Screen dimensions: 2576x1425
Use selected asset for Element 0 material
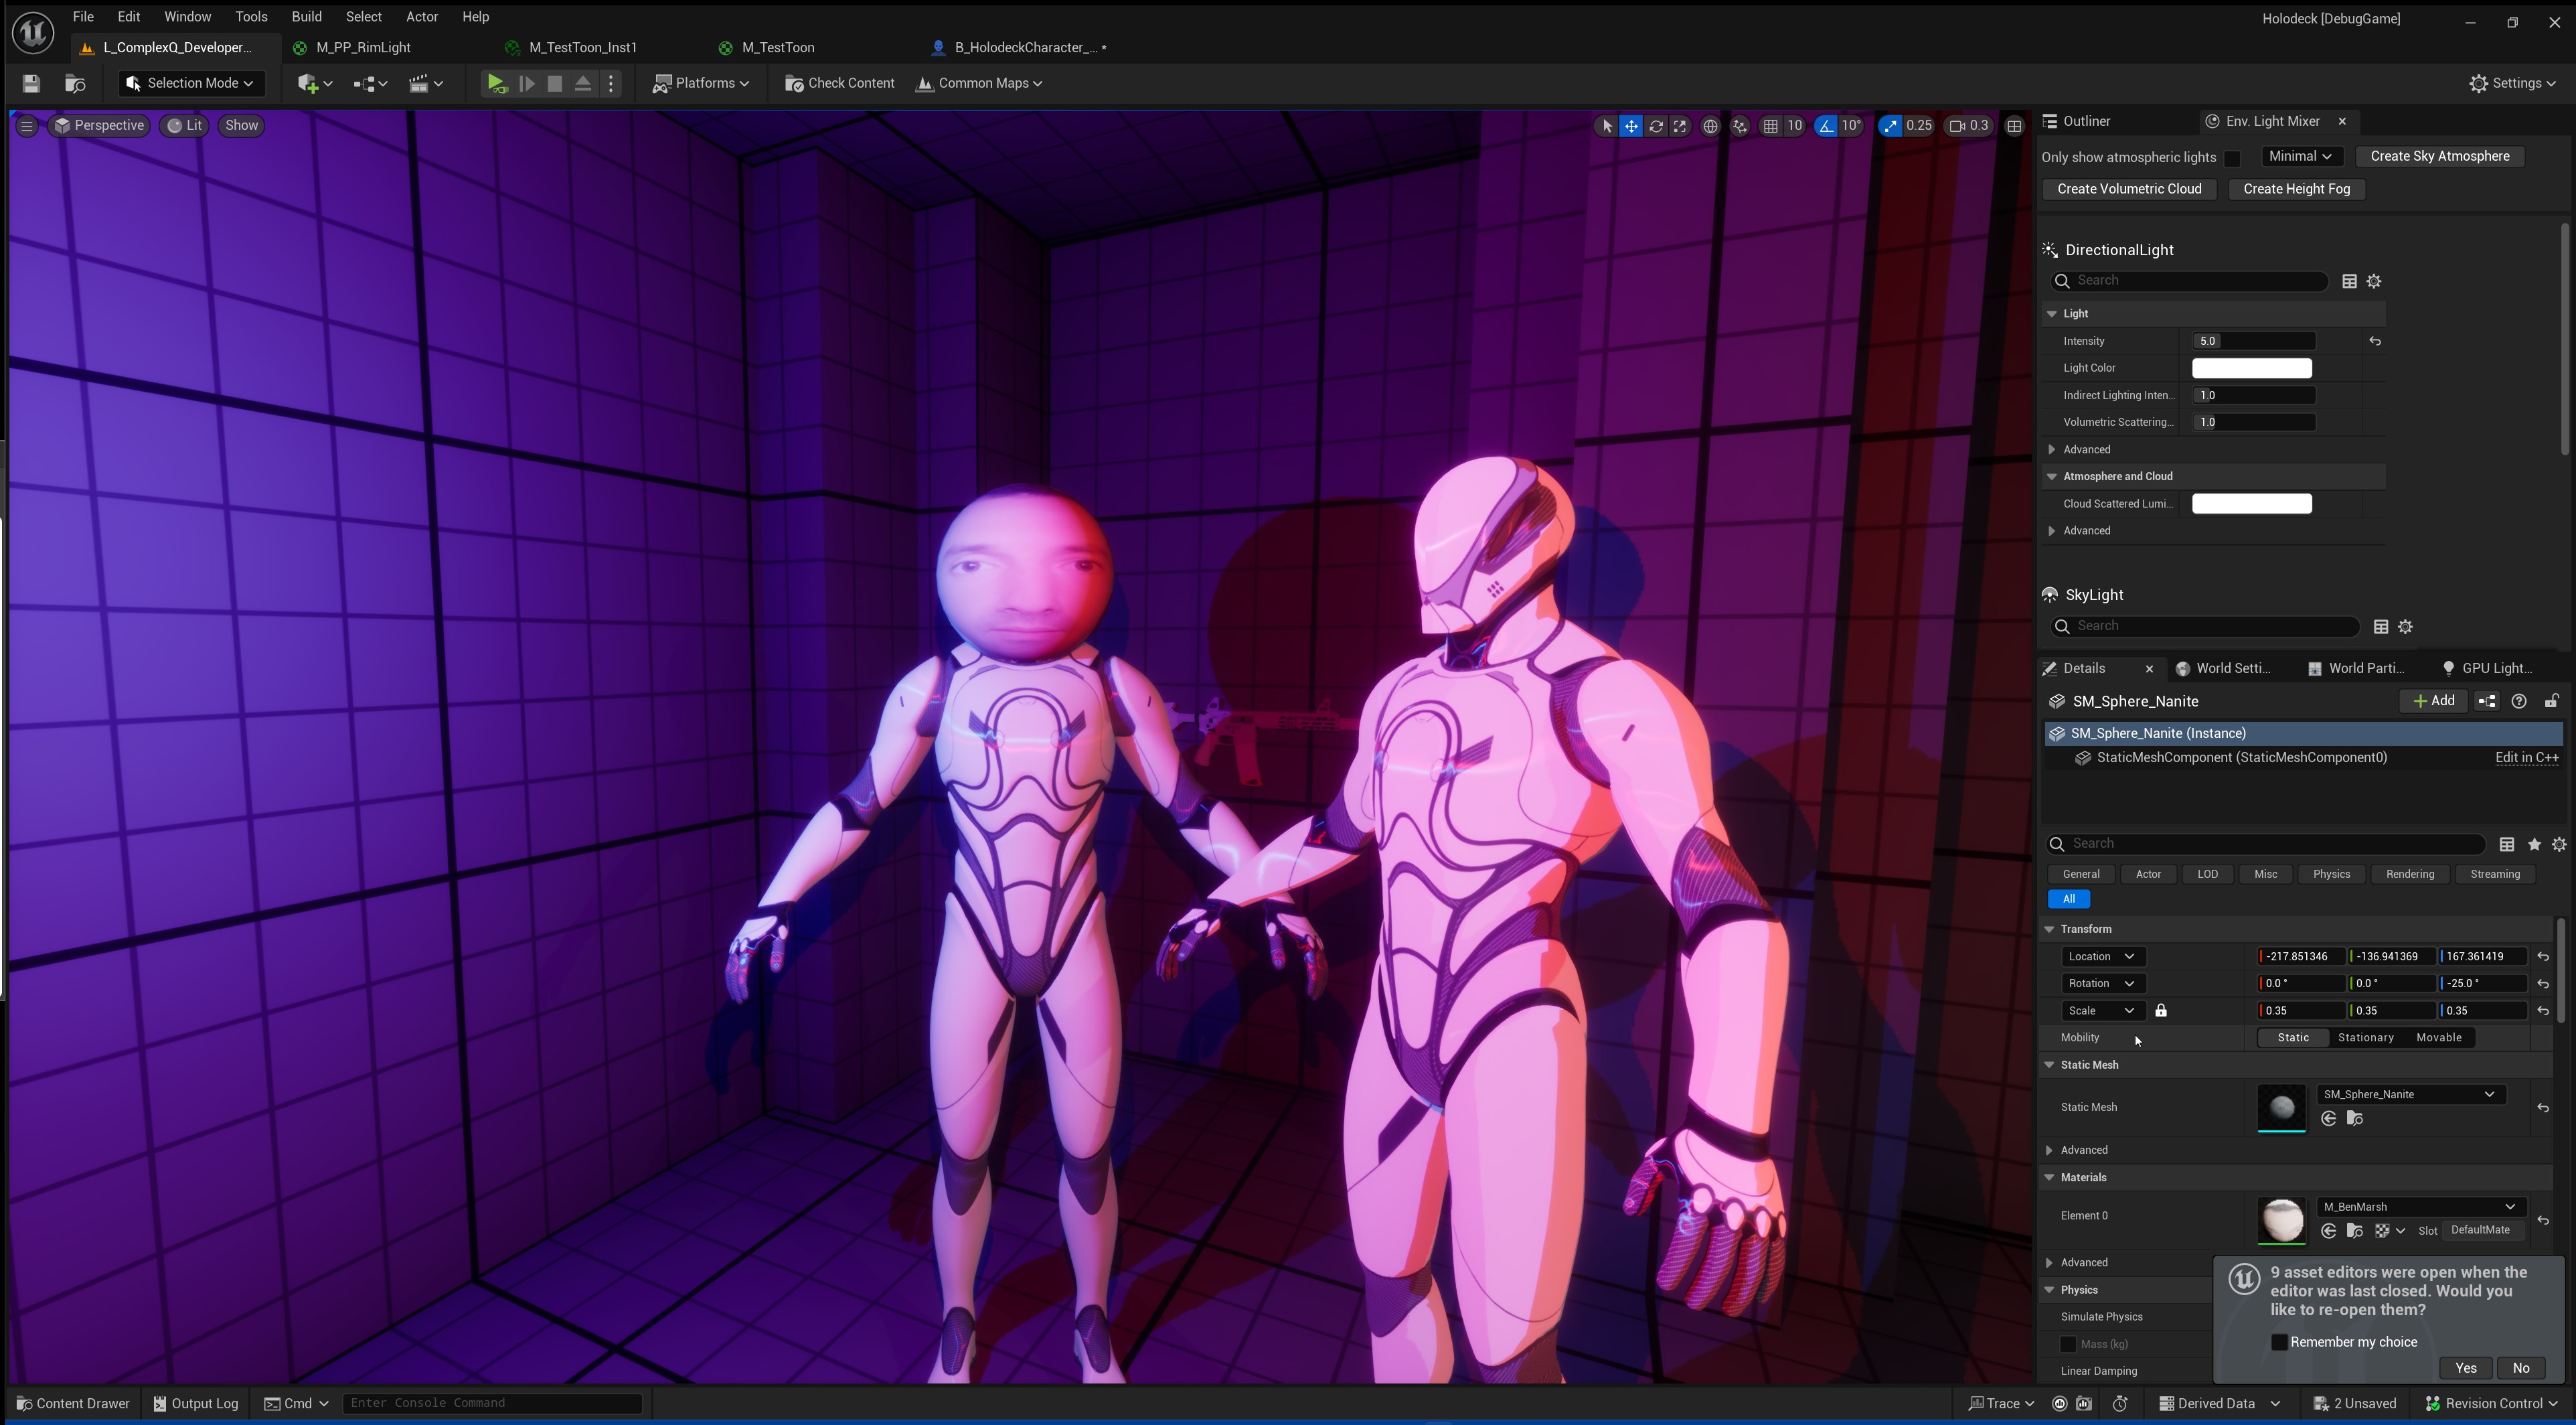click(2329, 1231)
